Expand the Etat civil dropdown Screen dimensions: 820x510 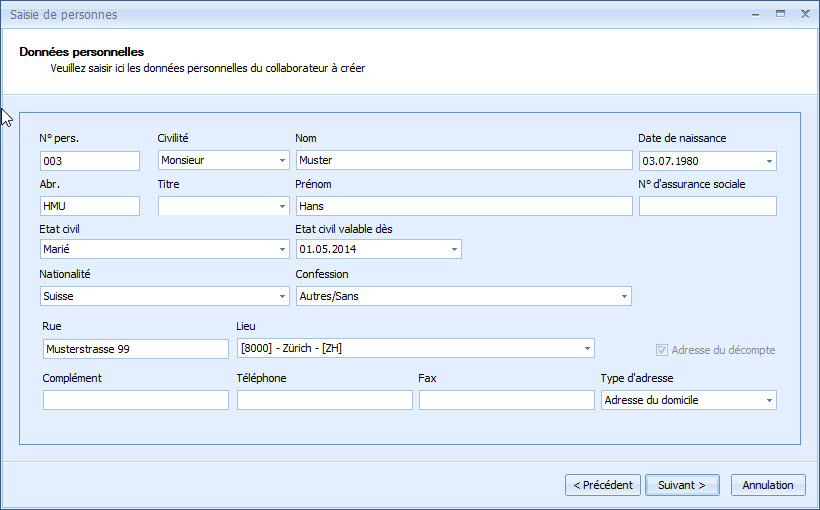click(282, 250)
